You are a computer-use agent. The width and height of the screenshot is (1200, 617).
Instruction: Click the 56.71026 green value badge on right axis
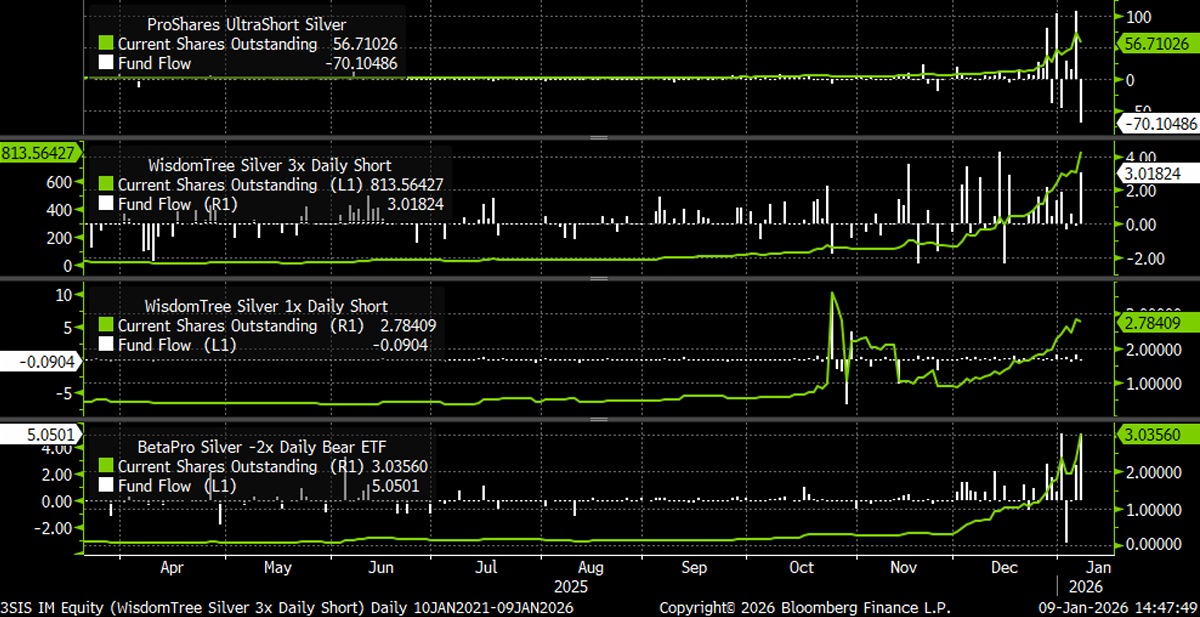(1160, 44)
